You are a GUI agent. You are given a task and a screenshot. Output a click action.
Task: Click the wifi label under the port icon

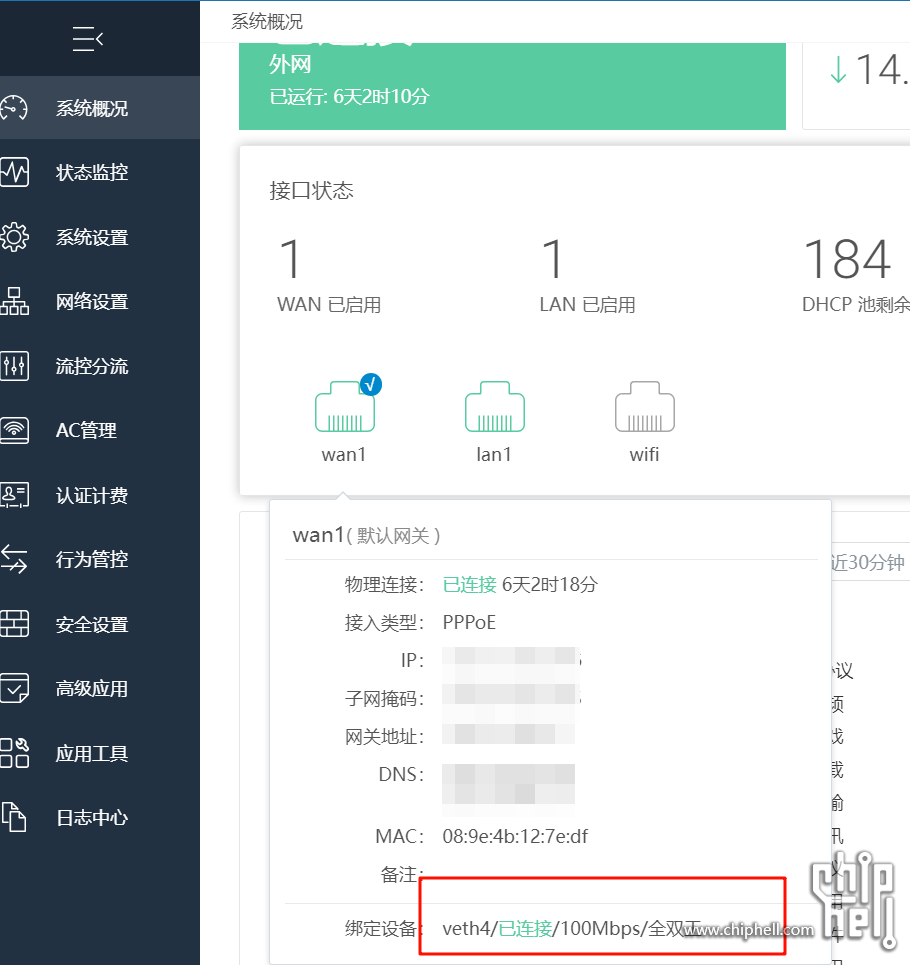coord(644,454)
